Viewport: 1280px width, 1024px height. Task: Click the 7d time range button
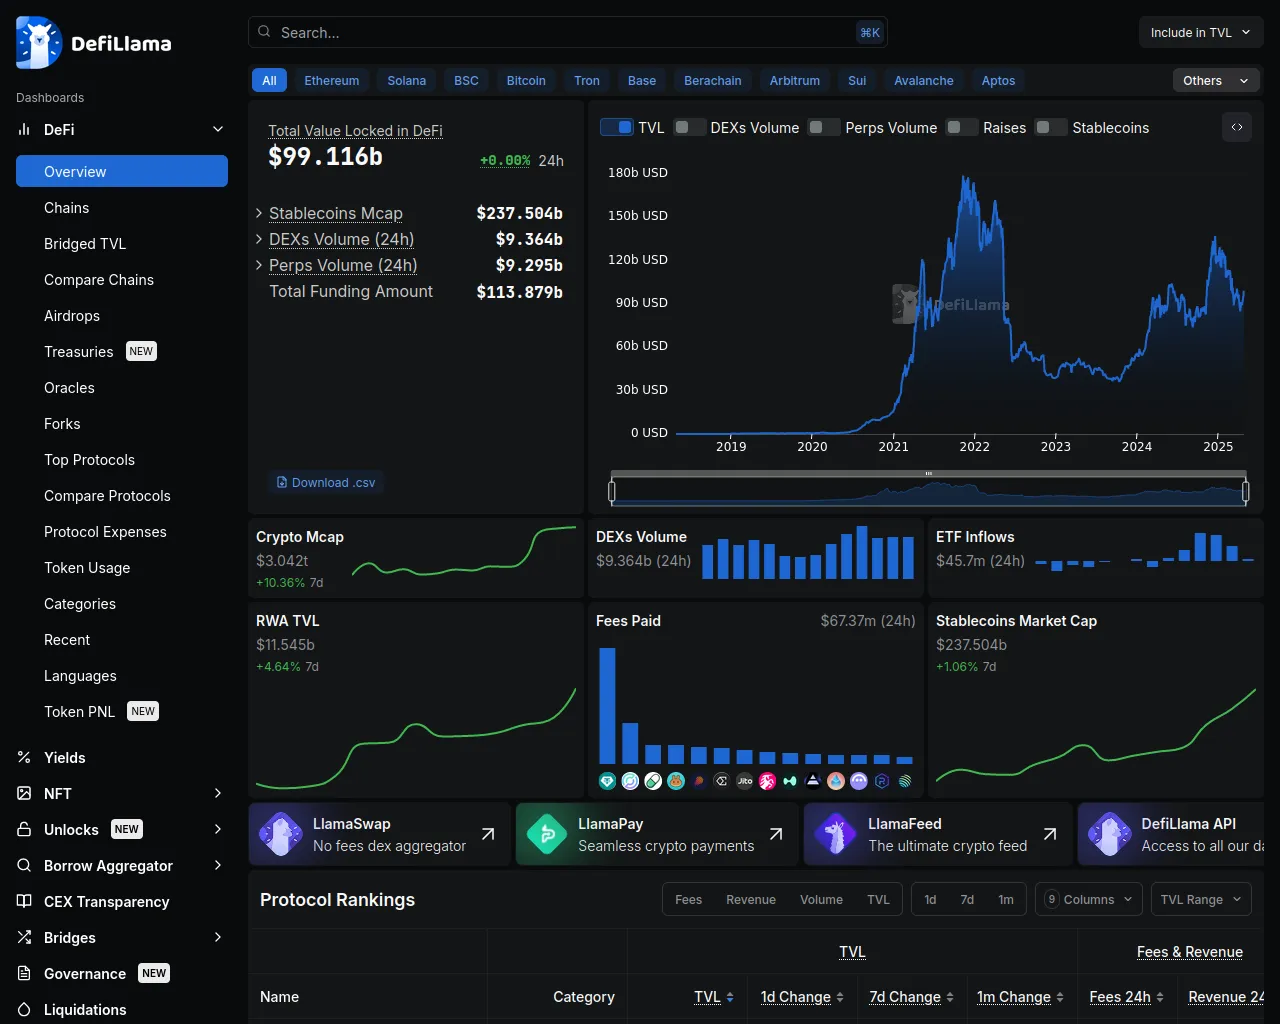coord(967,900)
